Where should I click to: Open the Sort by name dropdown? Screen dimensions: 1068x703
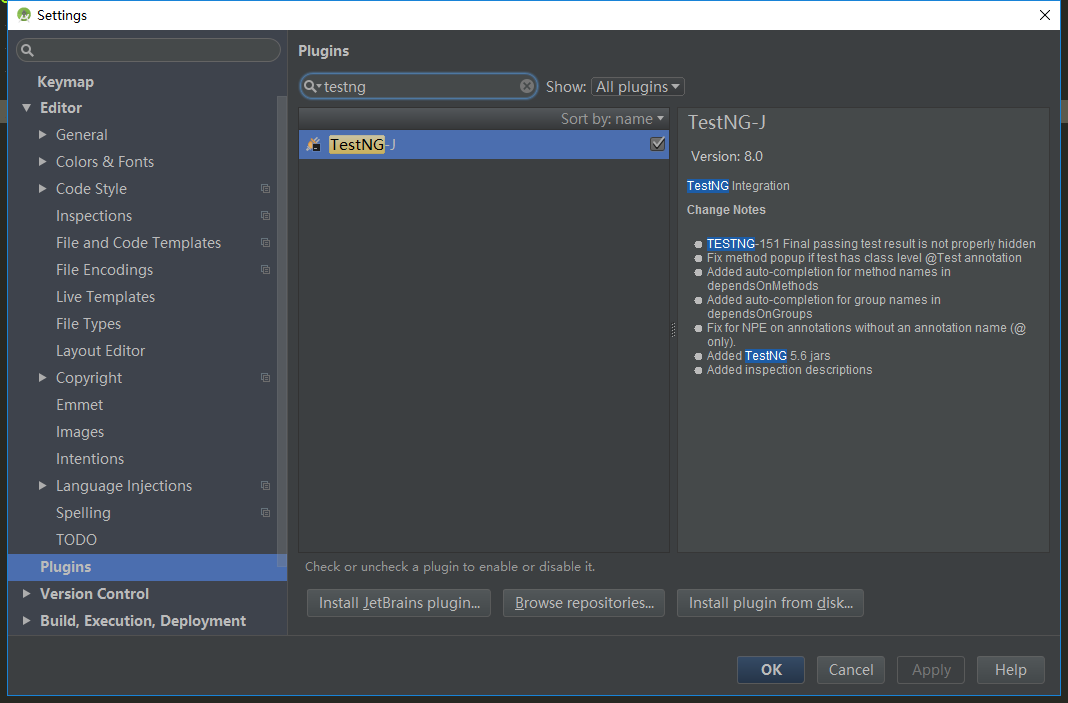point(612,119)
